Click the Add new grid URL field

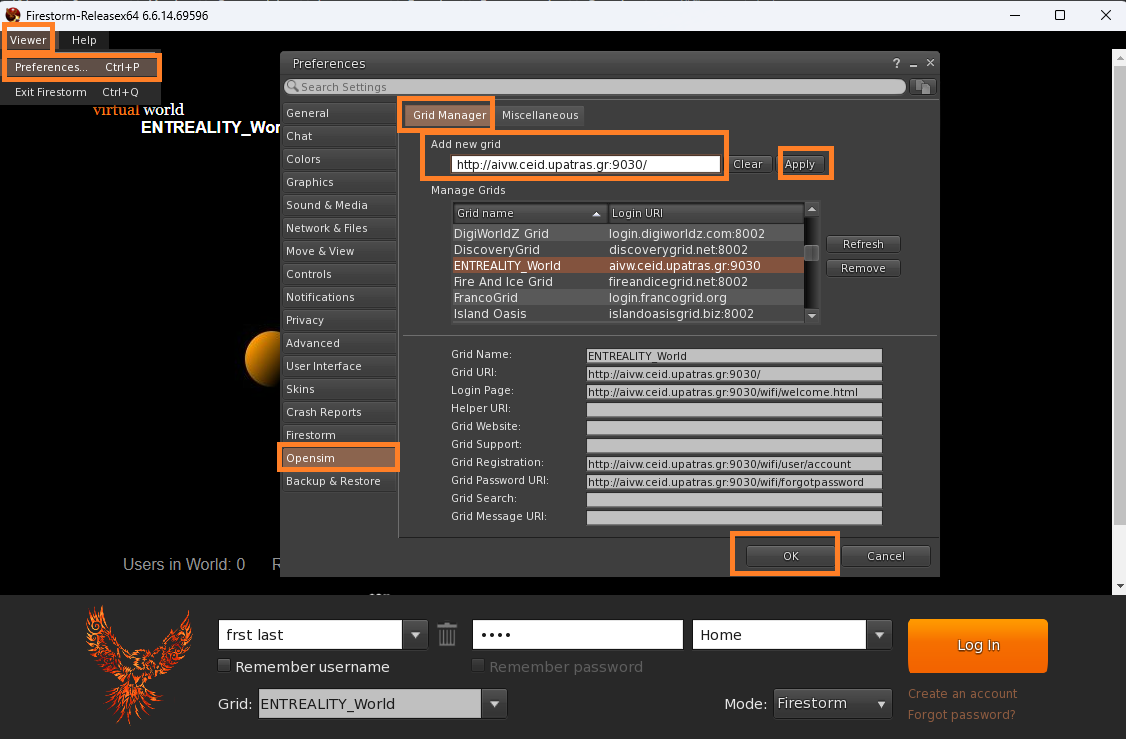point(585,164)
